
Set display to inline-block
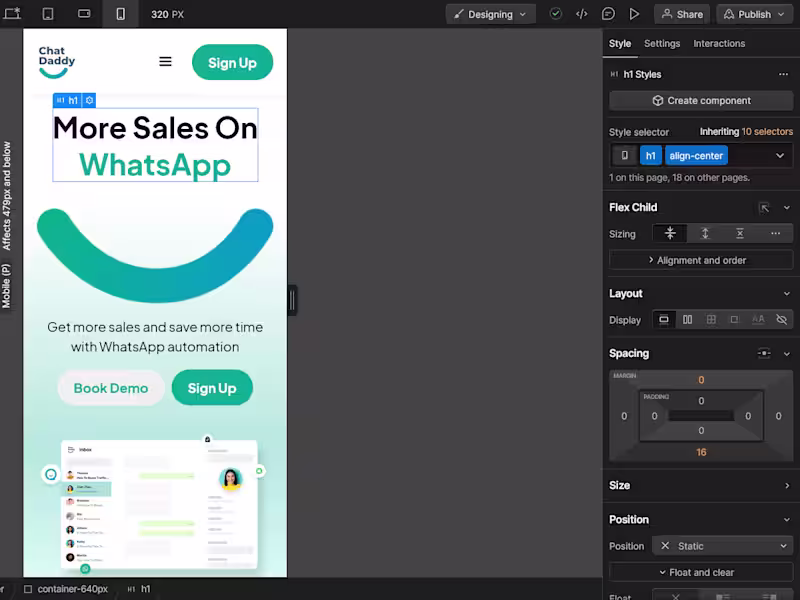pyautogui.click(x=734, y=320)
